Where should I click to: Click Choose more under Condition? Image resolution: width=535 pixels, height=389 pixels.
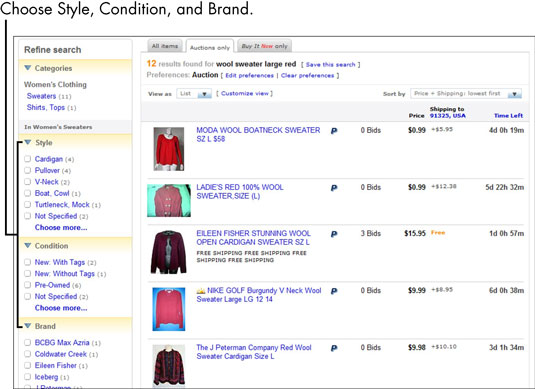61,308
